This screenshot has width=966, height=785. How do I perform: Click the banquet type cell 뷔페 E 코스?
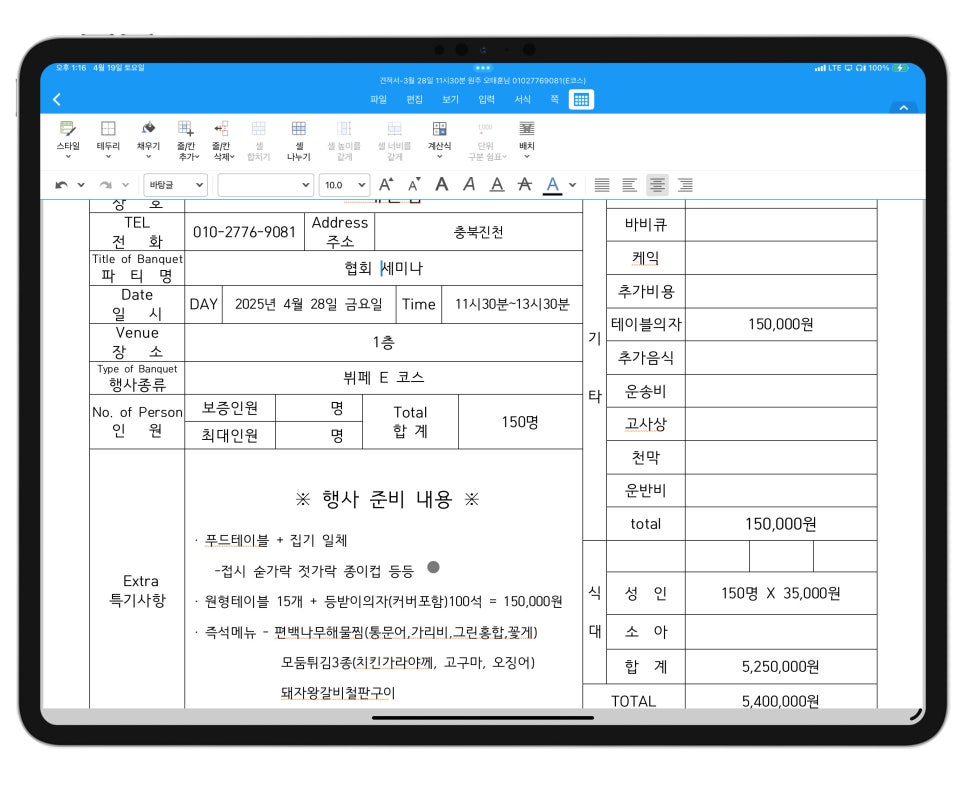[x=383, y=378]
